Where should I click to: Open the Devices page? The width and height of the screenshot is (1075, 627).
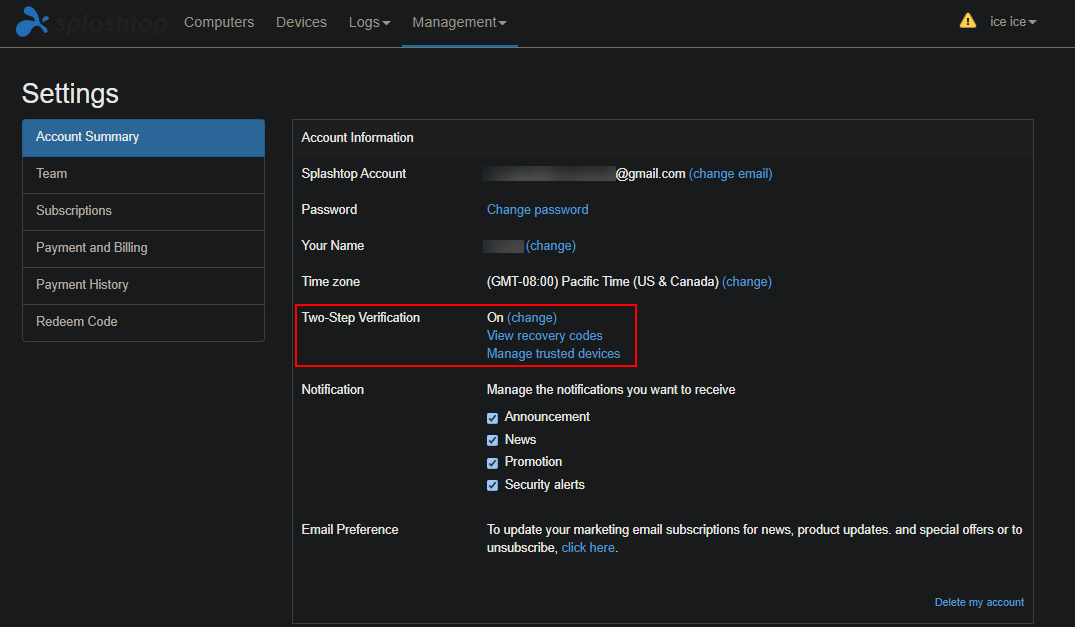[301, 23]
